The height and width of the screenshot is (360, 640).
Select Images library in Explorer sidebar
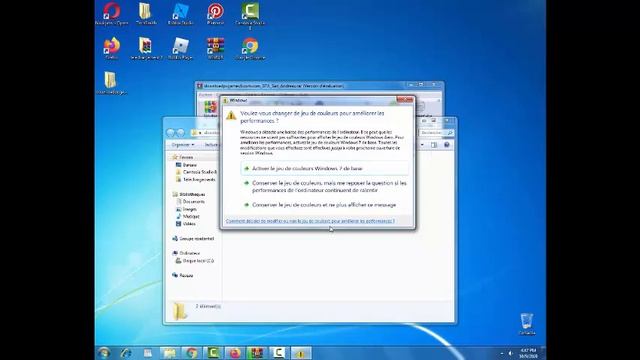(186, 209)
